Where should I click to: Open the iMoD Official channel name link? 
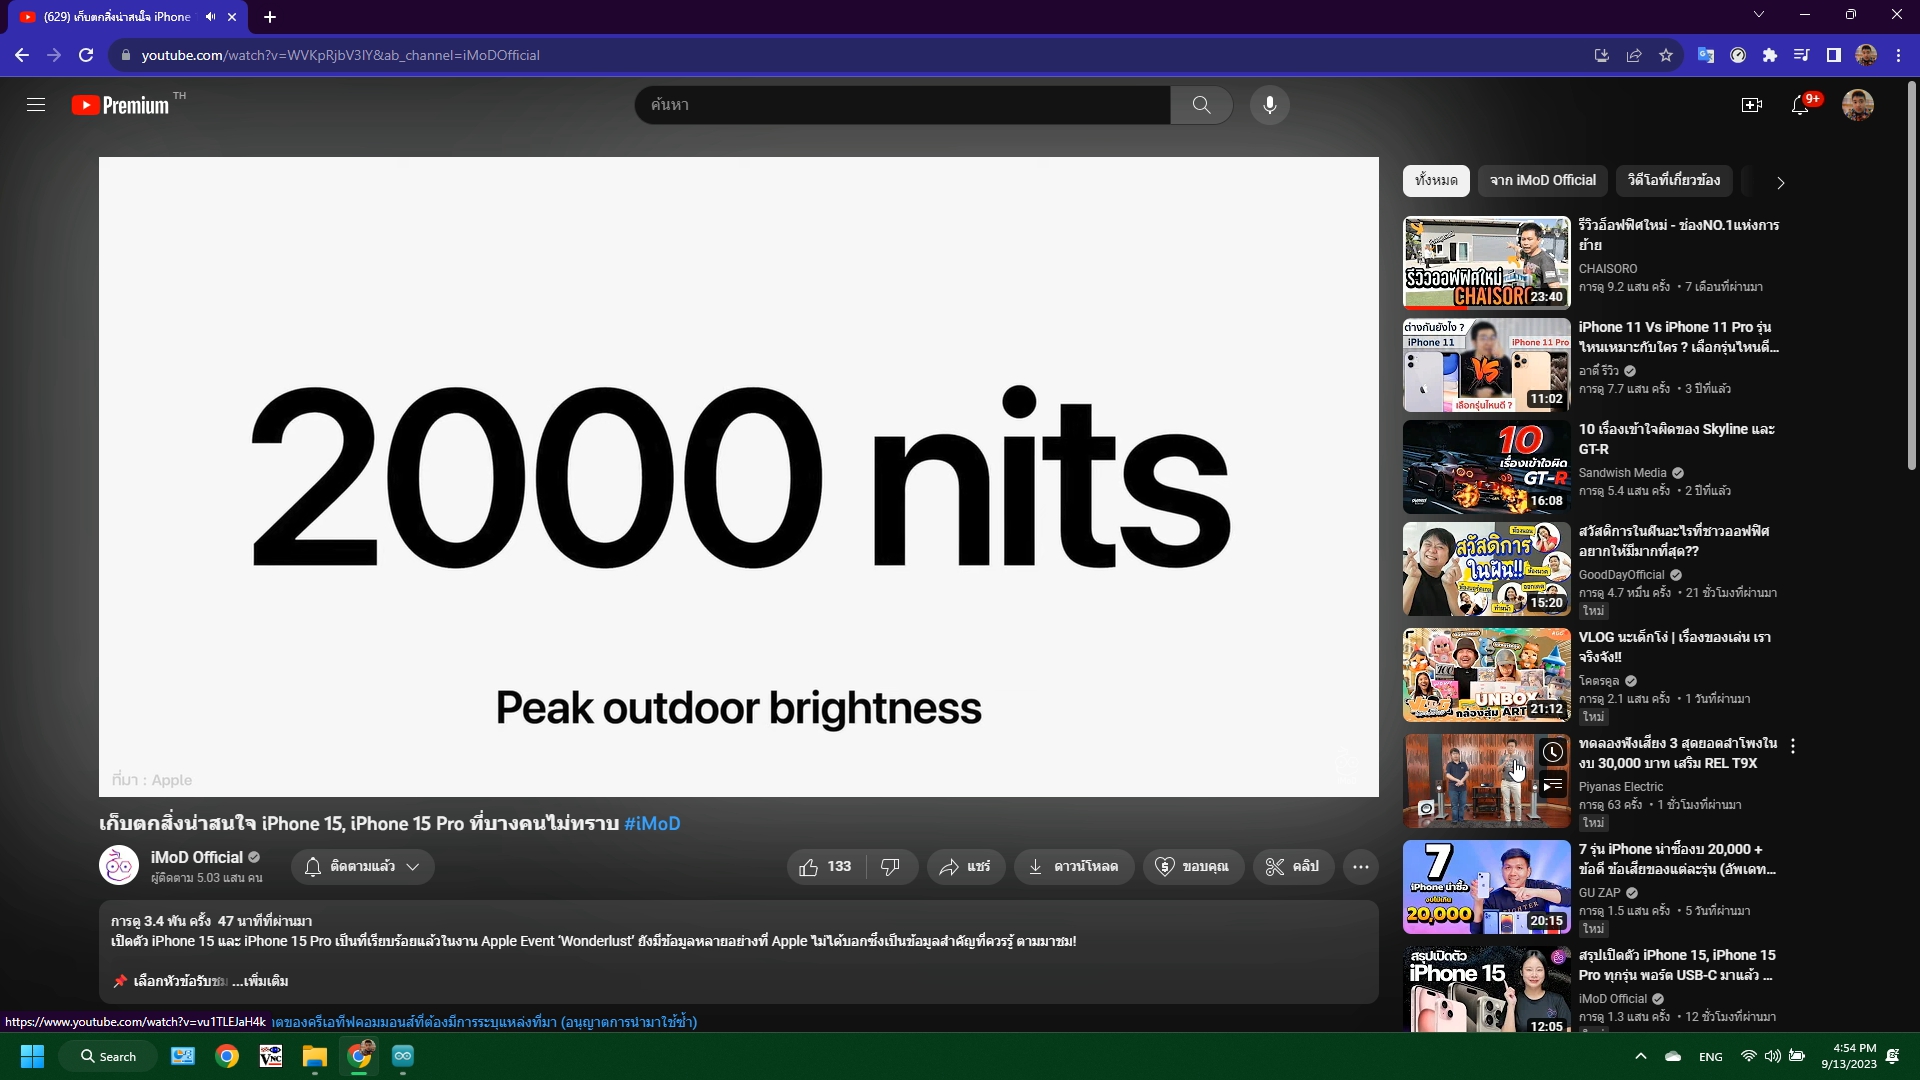197,857
